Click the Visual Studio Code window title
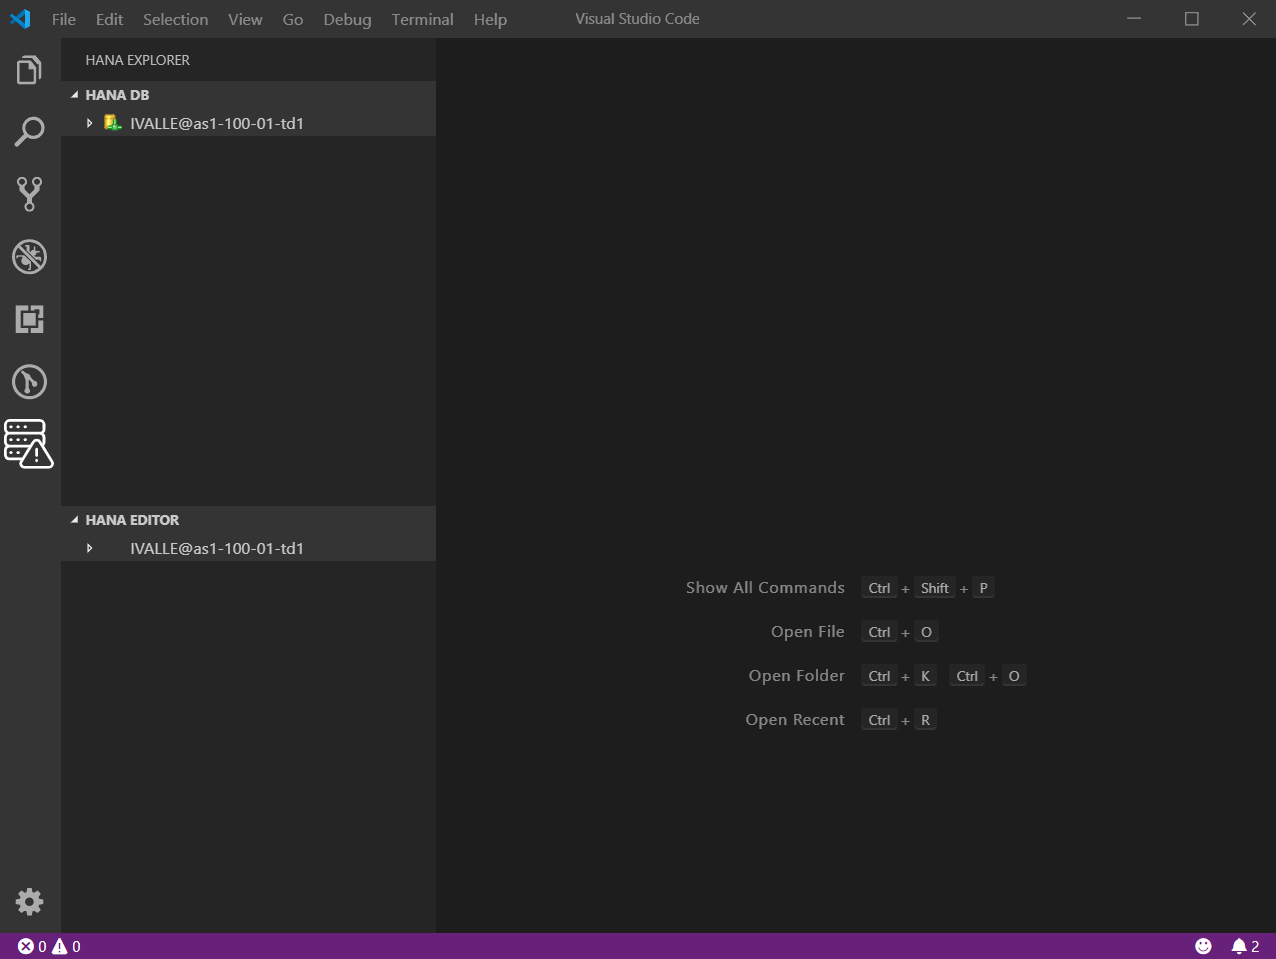Screen dimensions: 1276x959 coord(637,19)
